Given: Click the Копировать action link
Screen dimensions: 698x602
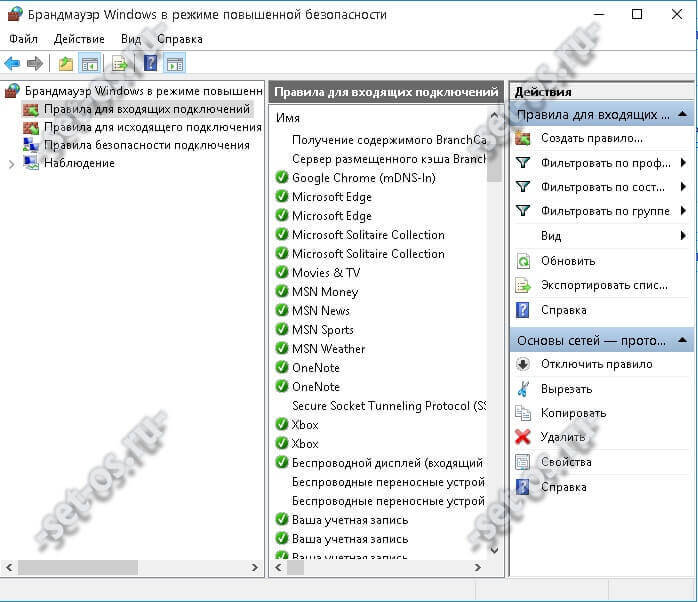Looking at the screenshot, I should coord(573,413).
